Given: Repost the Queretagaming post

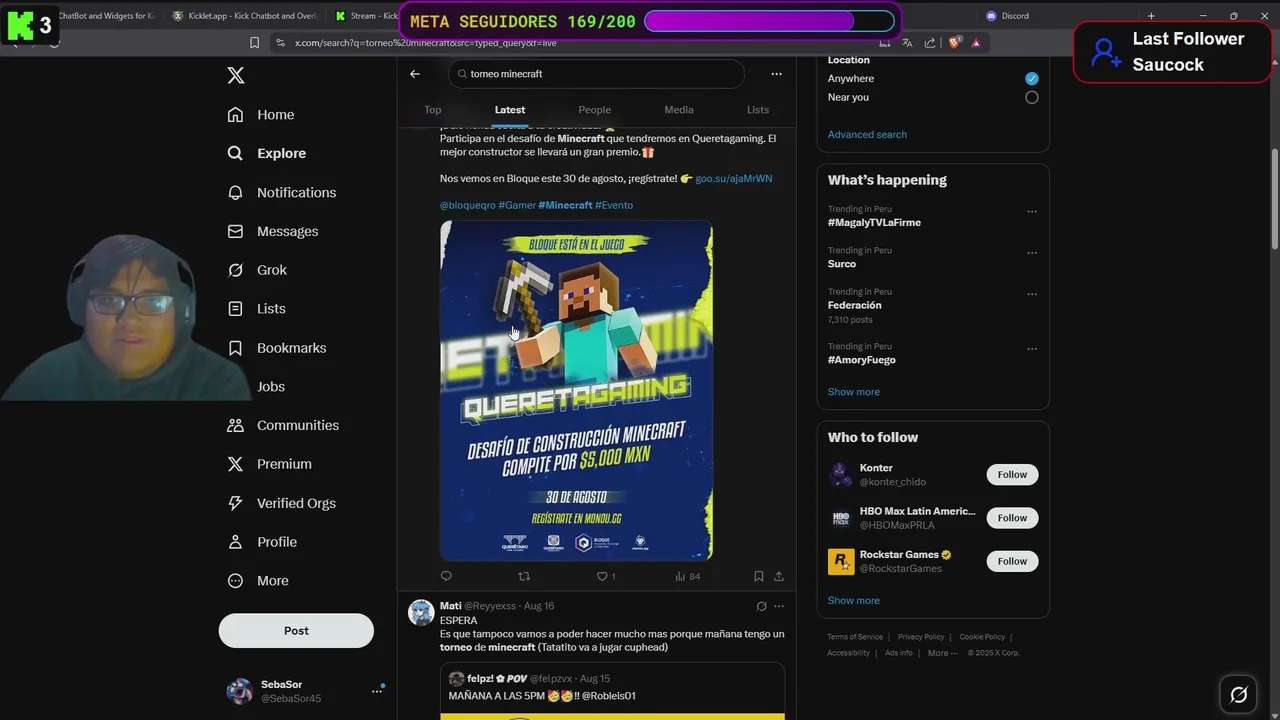Looking at the screenshot, I should coord(524,576).
